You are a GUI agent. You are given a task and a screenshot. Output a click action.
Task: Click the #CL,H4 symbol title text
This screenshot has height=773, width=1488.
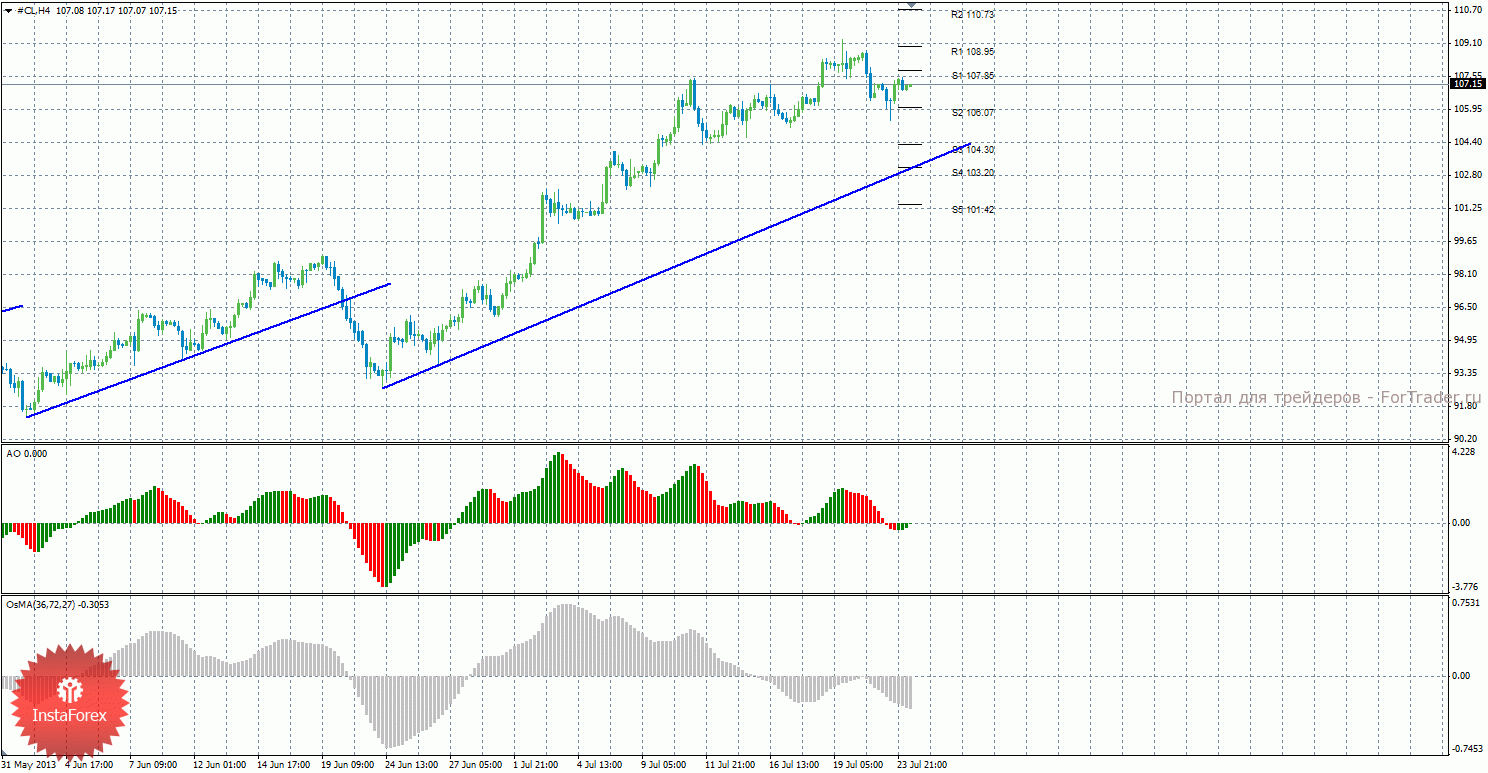click(x=34, y=10)
